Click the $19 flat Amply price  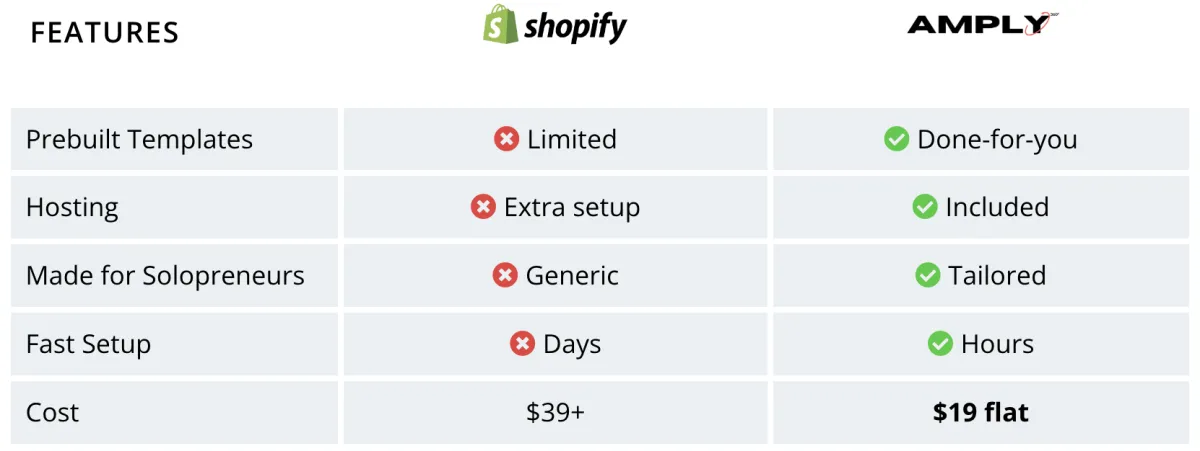pyautogui.click(x=981, y=412)
